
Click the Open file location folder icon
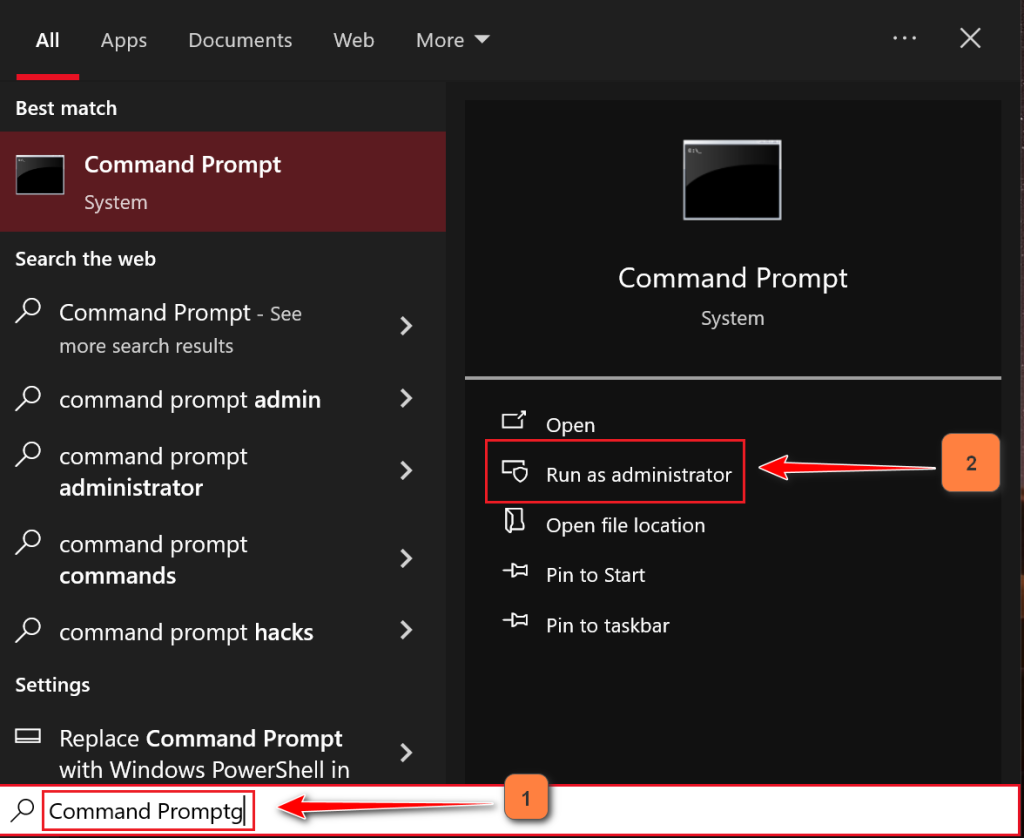[514, 523]
